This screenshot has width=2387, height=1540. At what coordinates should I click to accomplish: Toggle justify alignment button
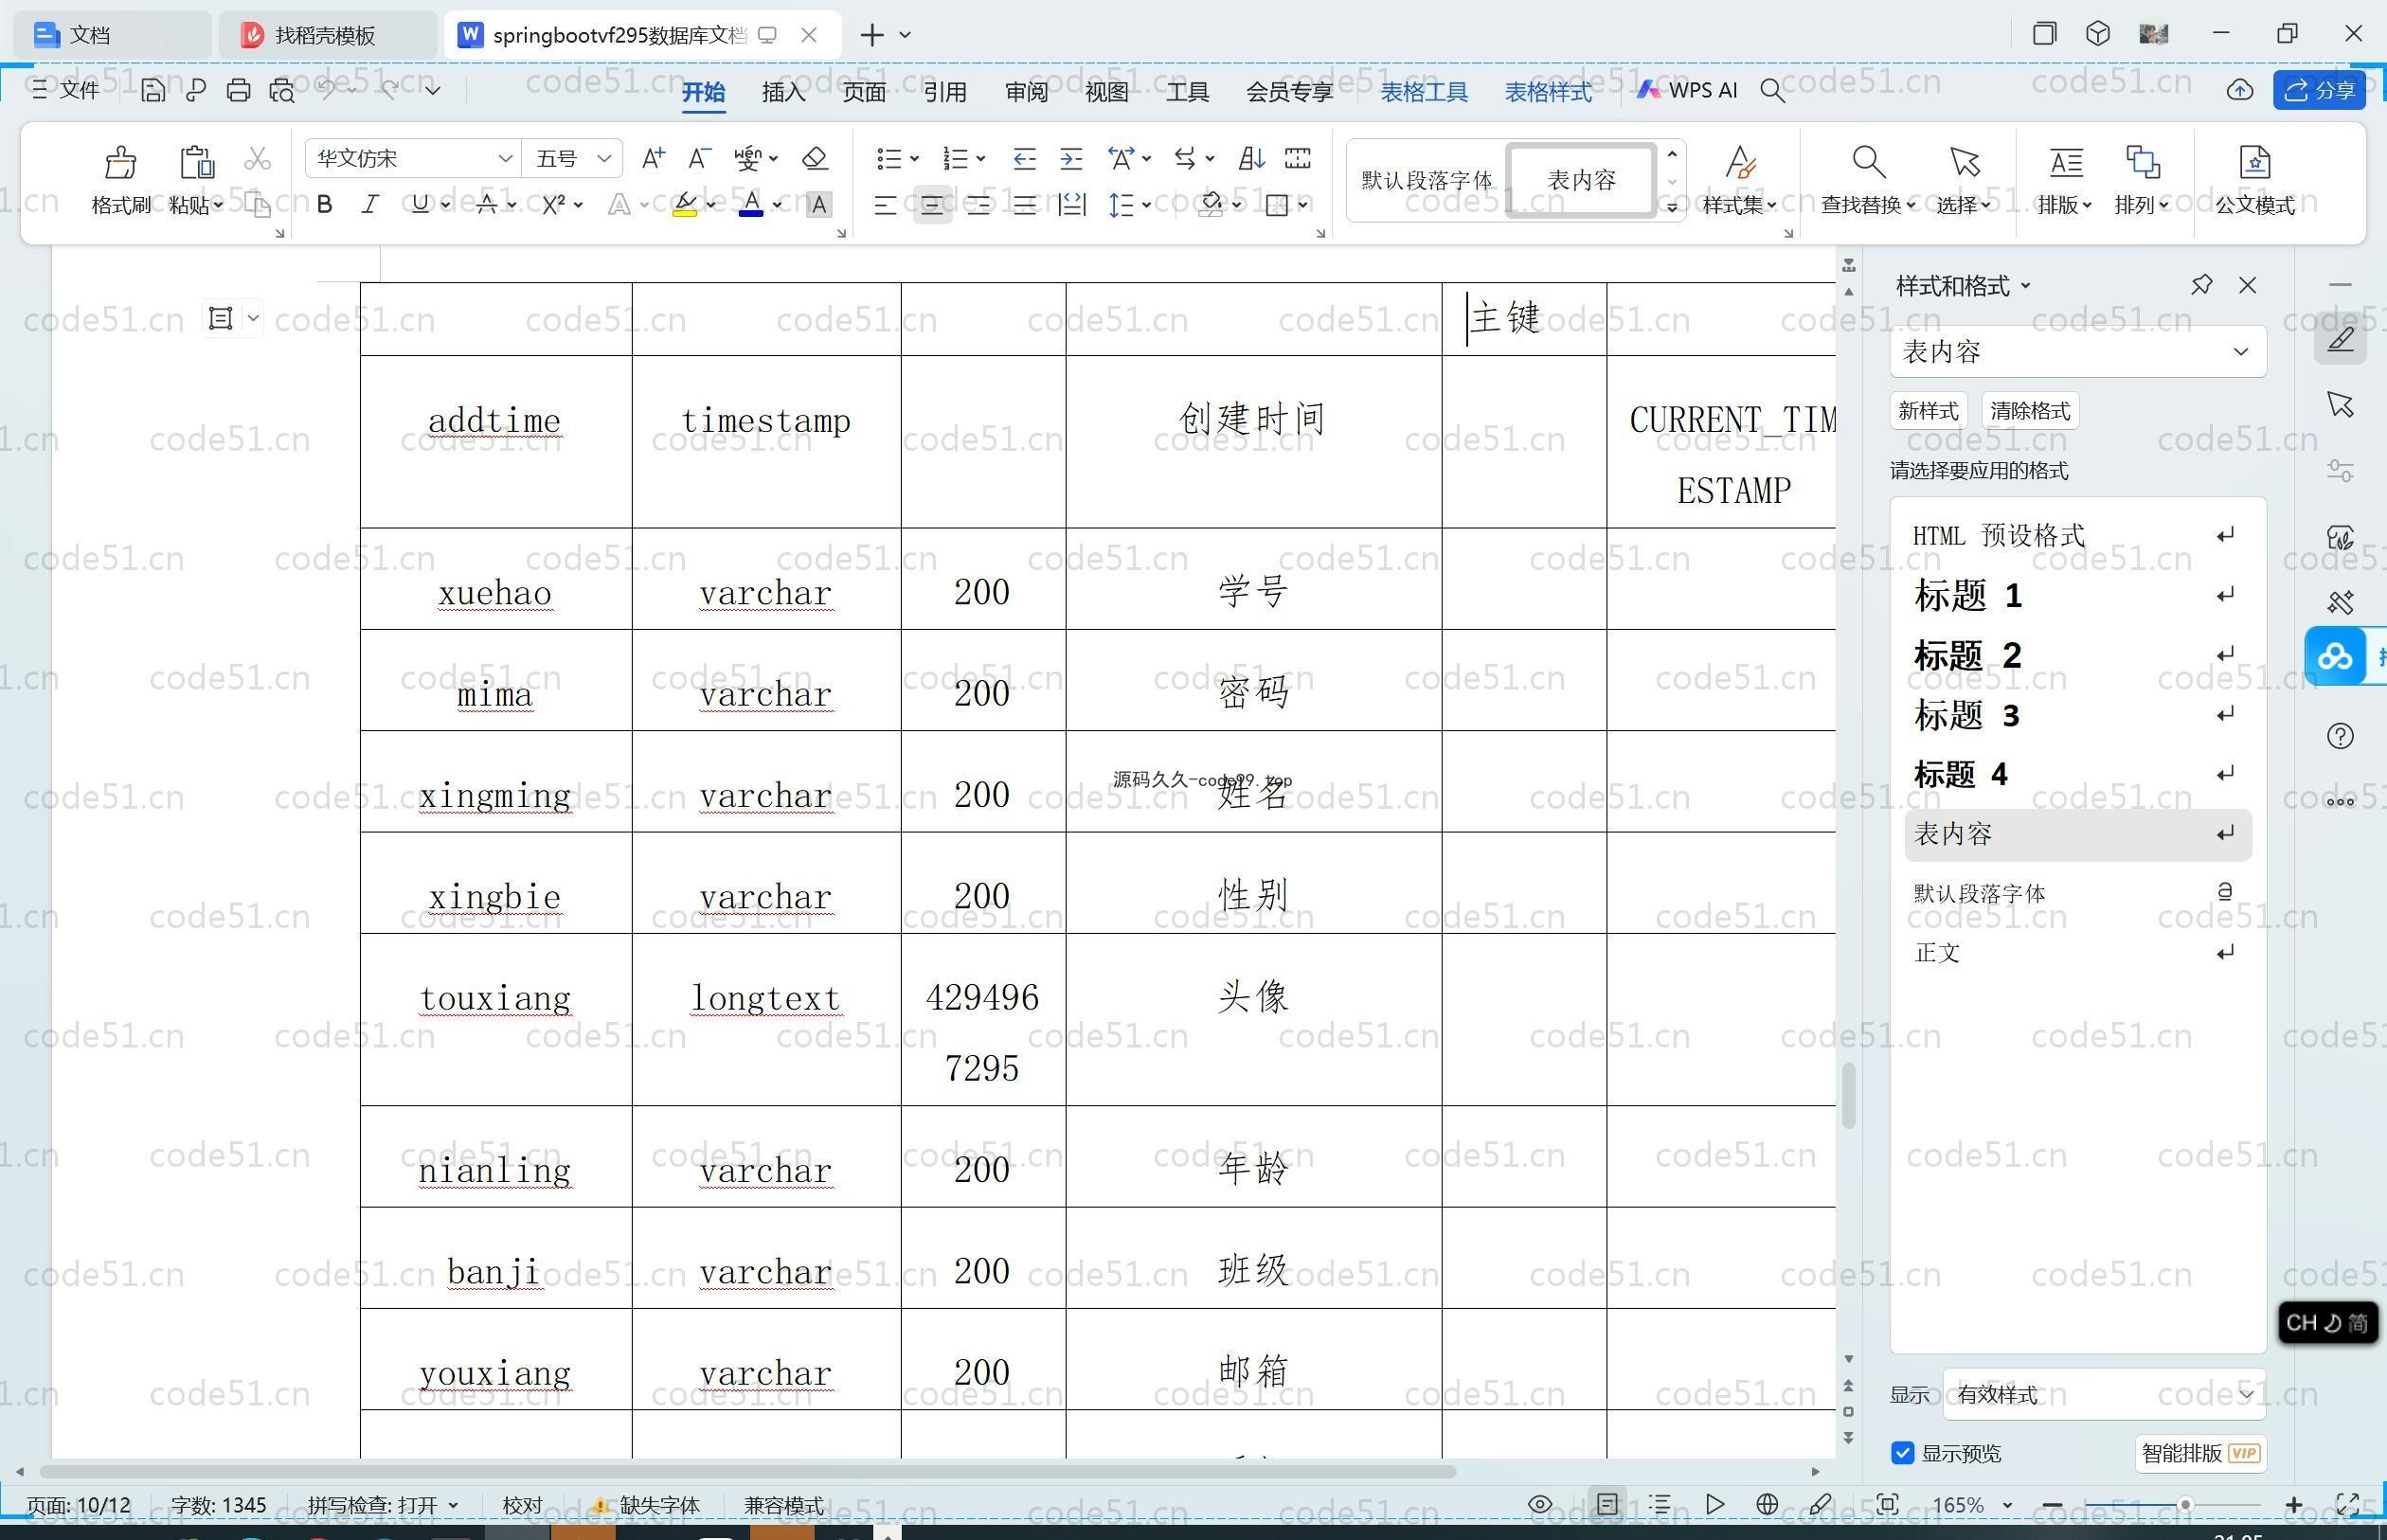pos(1024,205)
